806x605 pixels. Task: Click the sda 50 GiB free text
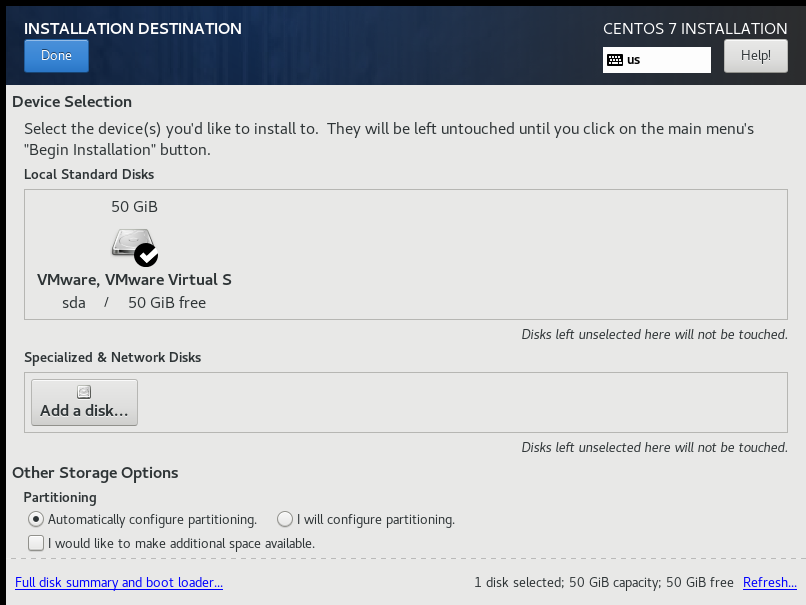[134, 303]
